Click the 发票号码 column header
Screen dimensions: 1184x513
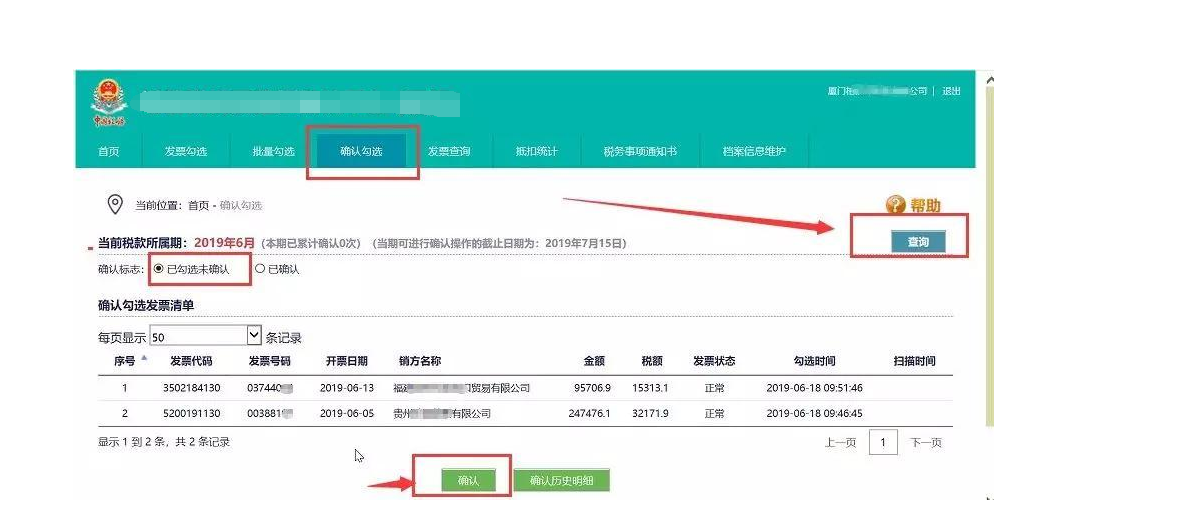269,361
